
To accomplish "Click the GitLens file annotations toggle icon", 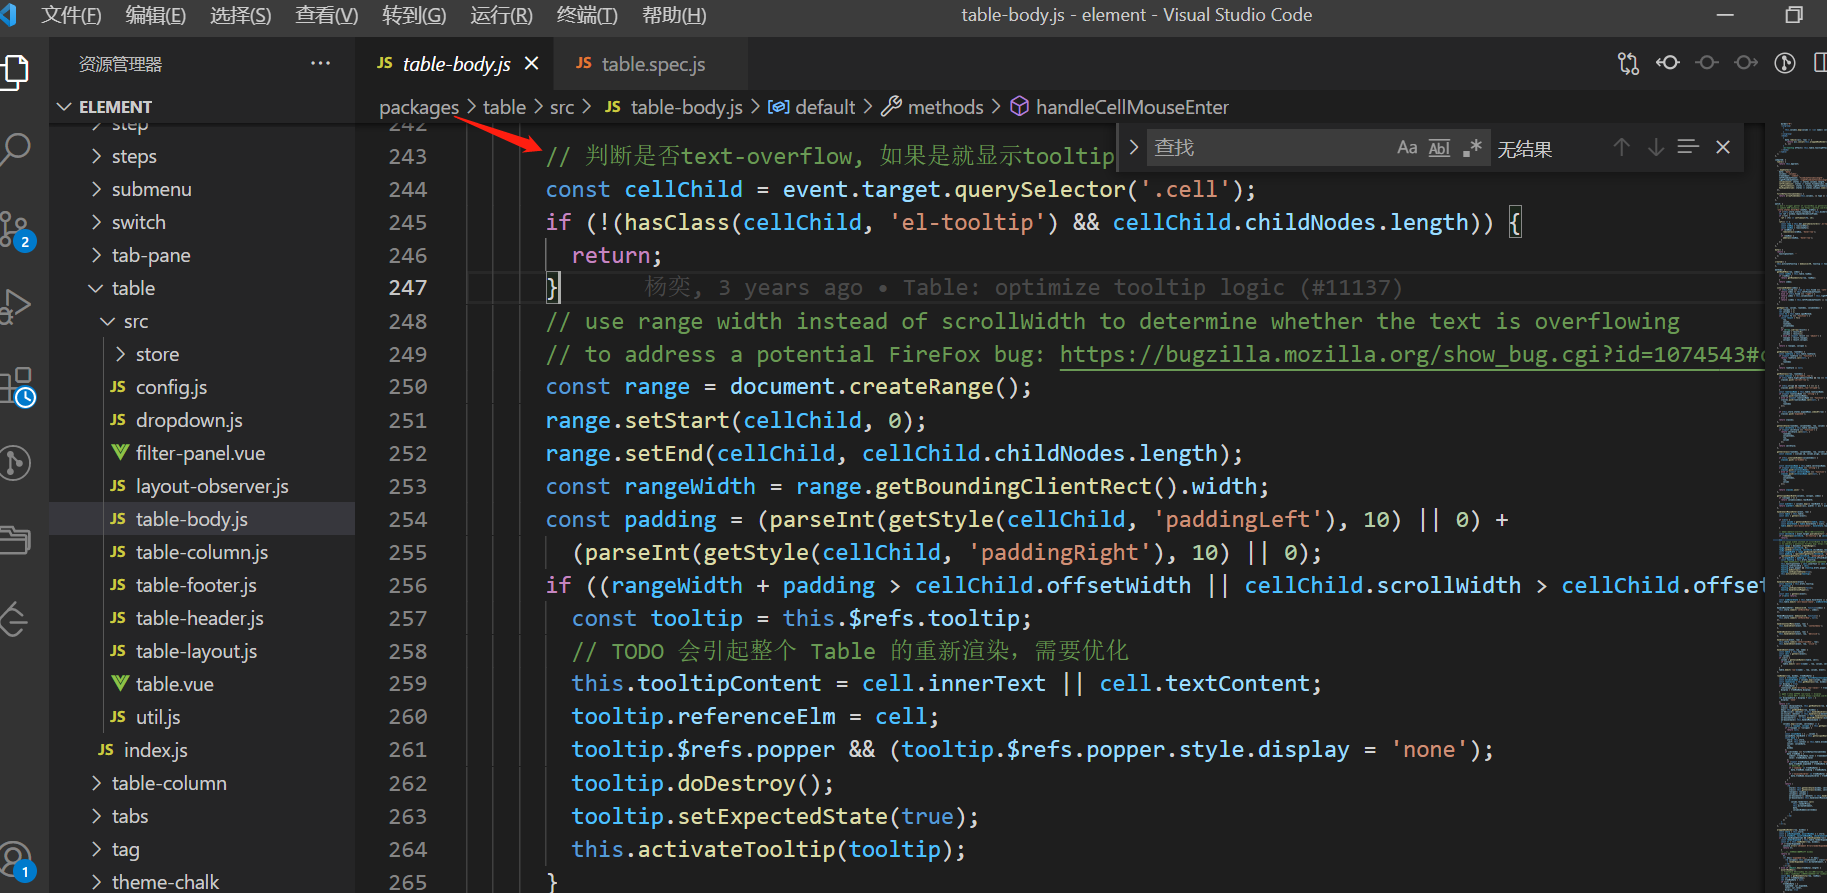I will click(x=1785, y=63).
